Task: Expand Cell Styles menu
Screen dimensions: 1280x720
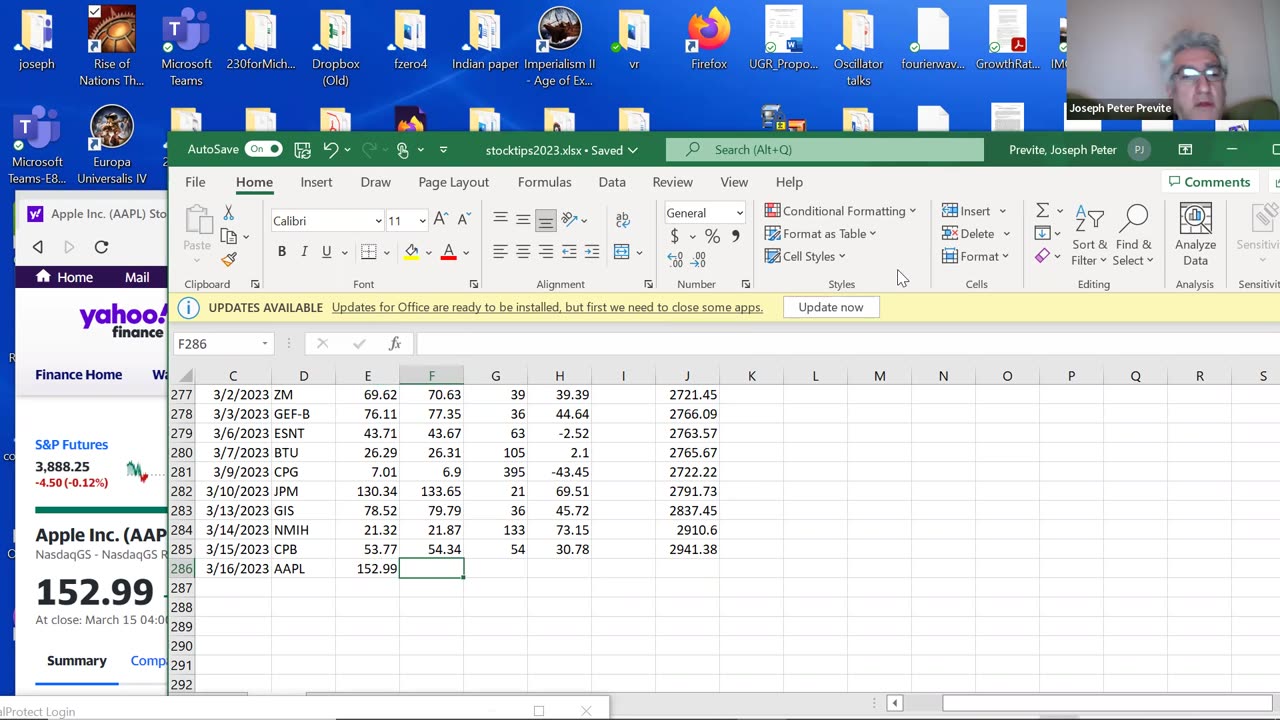Action: coord(805,256)
